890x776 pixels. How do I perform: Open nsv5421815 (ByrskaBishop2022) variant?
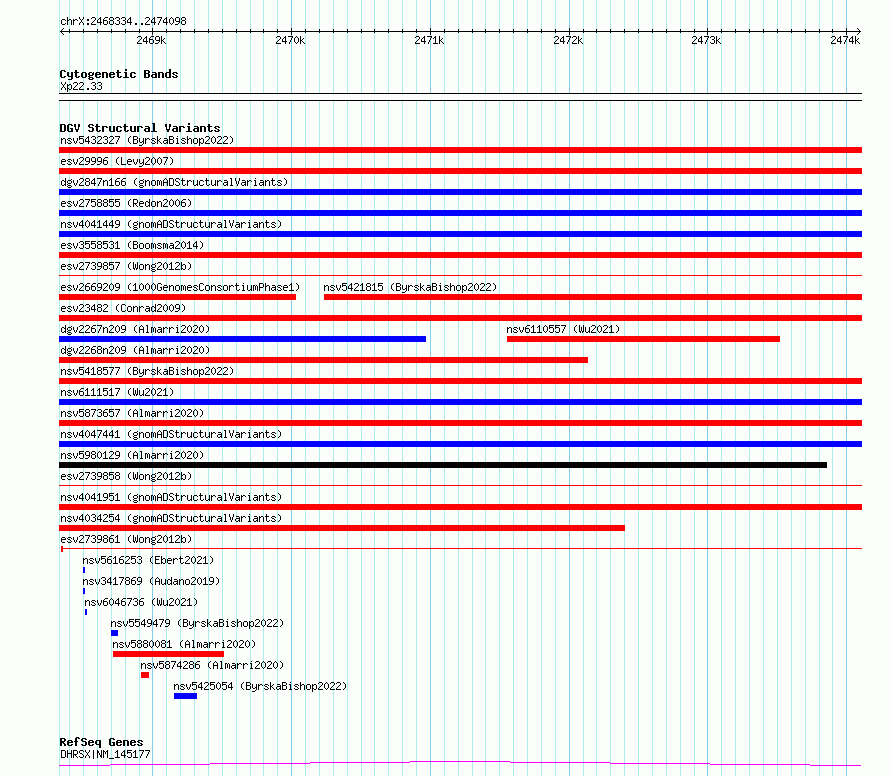(x=410, y=287)
